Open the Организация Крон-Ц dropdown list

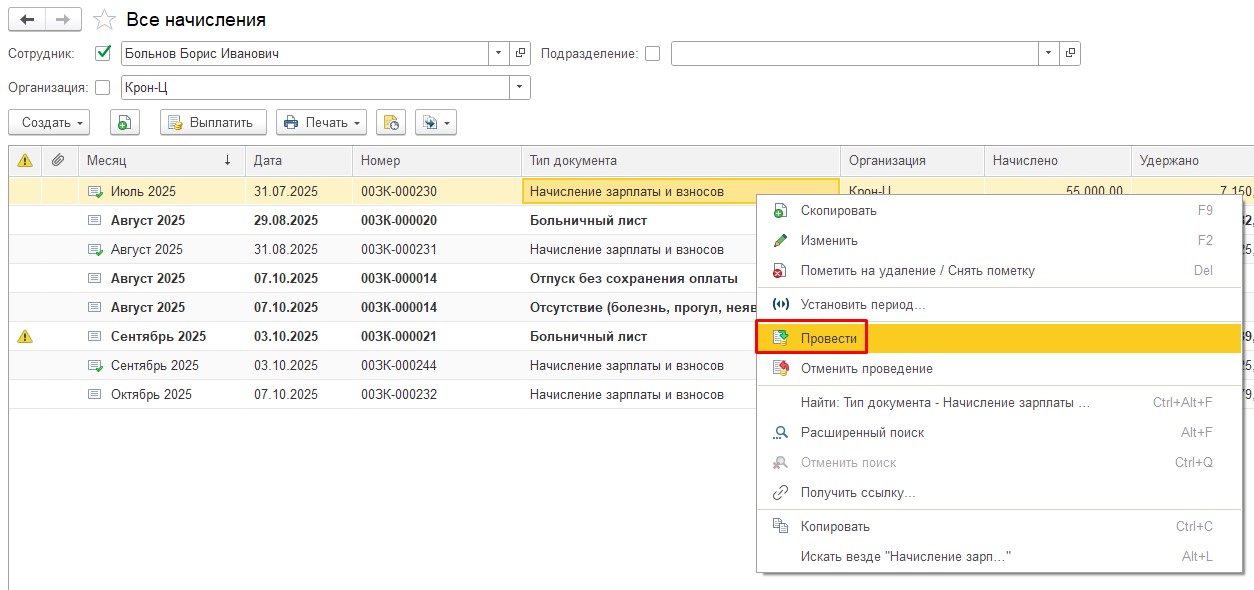(x=519, y=88)
